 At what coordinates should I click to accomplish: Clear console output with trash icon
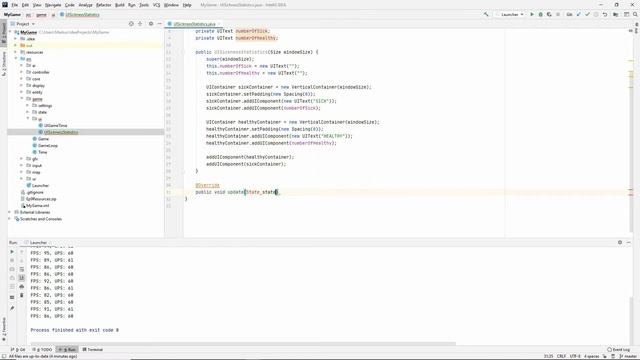pos(22,295)
